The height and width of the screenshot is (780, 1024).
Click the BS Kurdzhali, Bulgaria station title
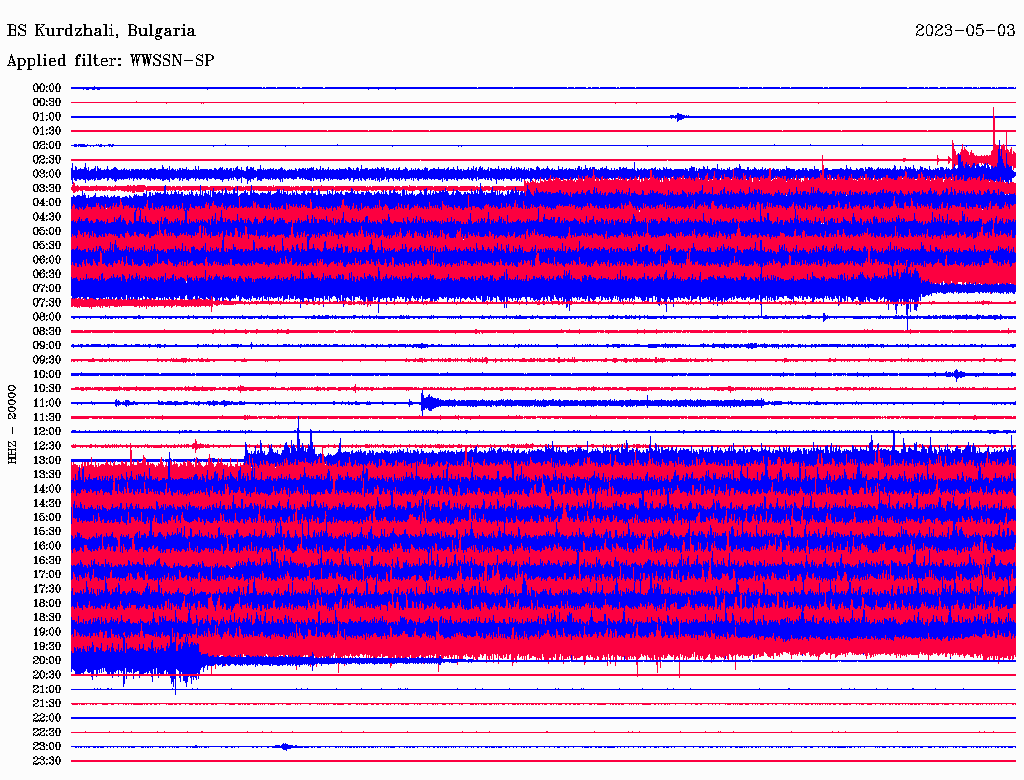tap(101, 31)
